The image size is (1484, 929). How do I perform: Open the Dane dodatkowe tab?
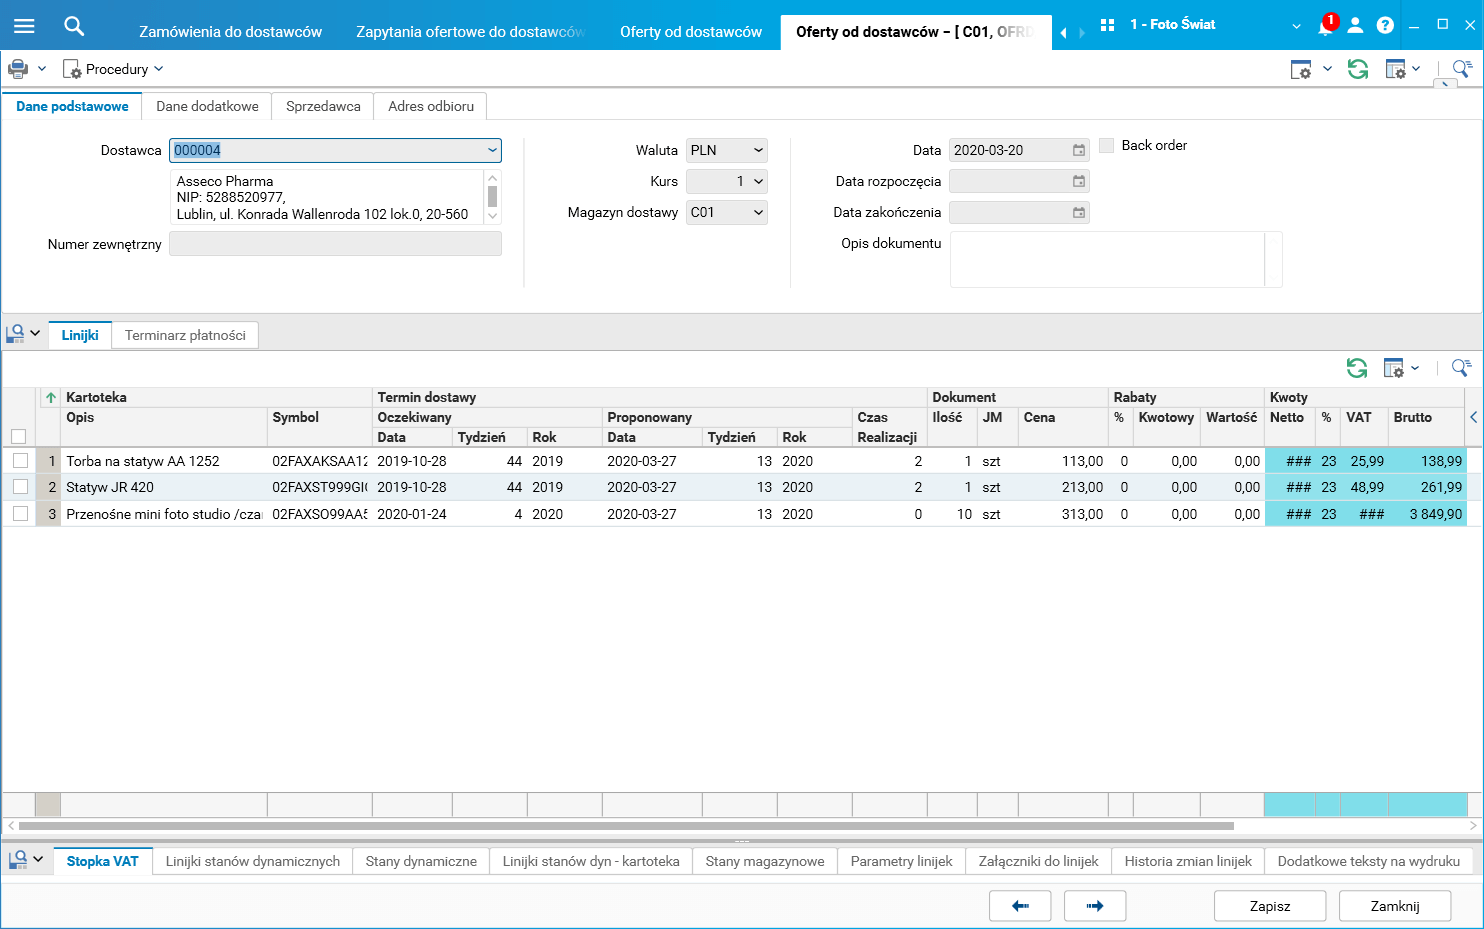[207, 106]
